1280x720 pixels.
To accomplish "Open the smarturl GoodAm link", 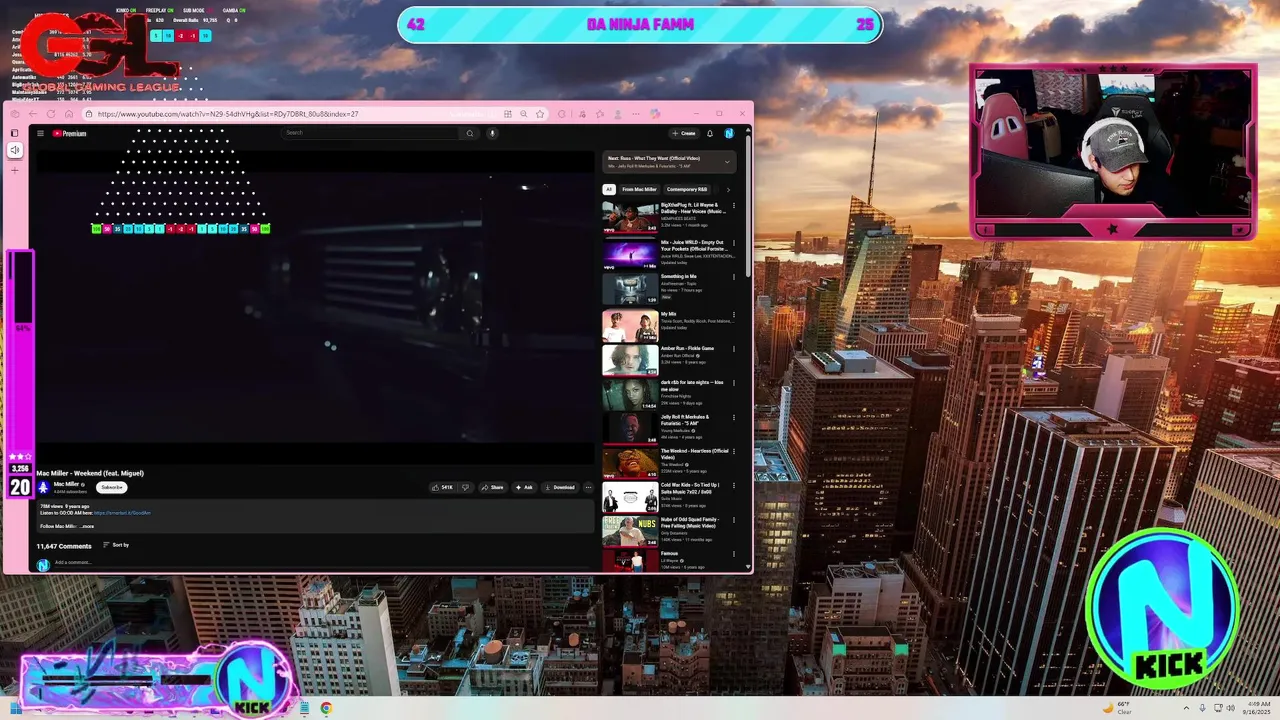I will pos(122,513).
